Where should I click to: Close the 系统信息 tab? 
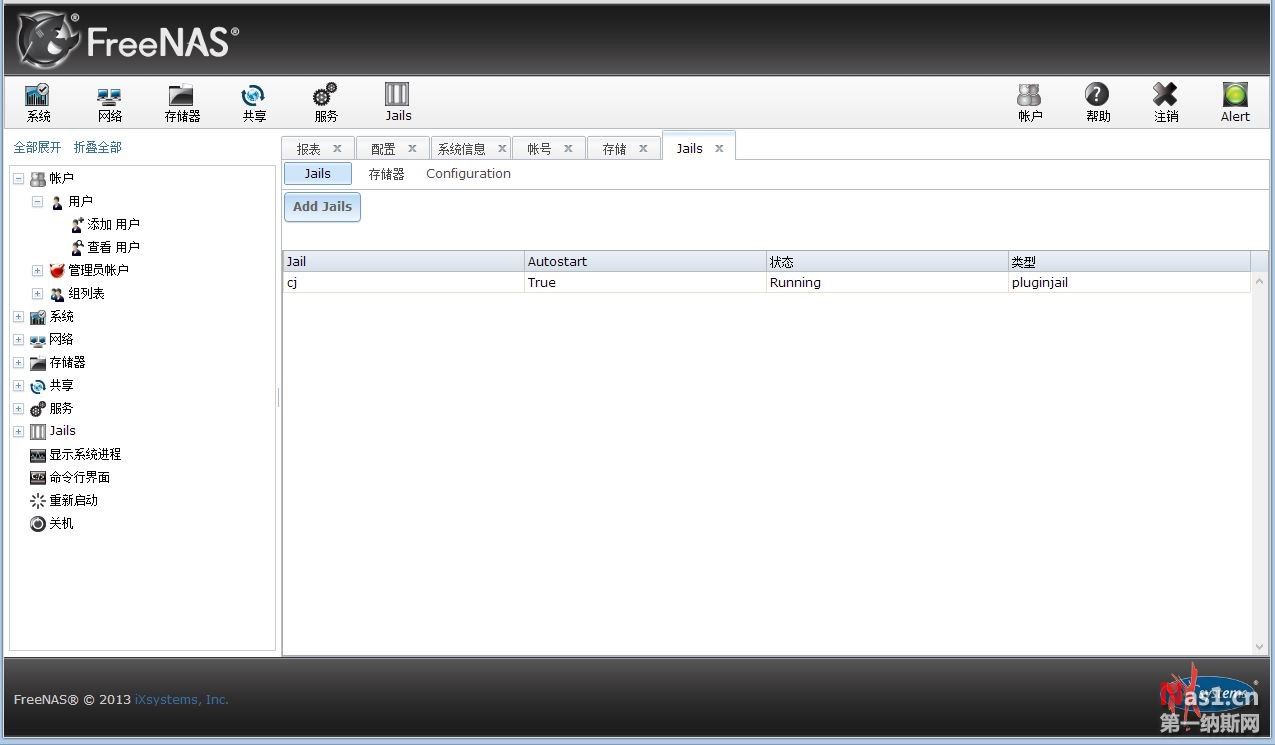[502, 148]
